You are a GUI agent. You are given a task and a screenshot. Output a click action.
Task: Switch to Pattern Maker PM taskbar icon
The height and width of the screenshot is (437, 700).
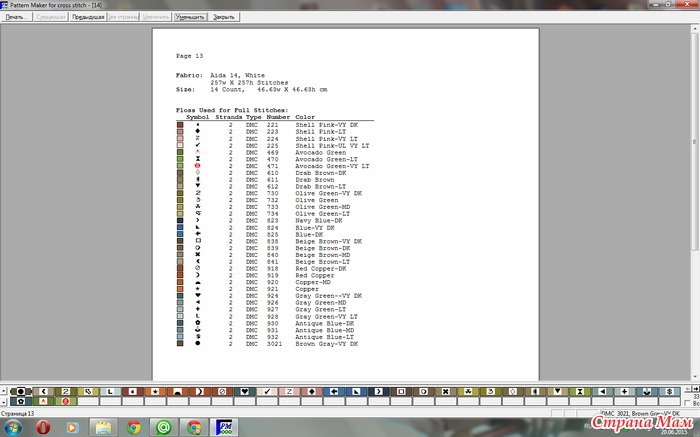224,428
